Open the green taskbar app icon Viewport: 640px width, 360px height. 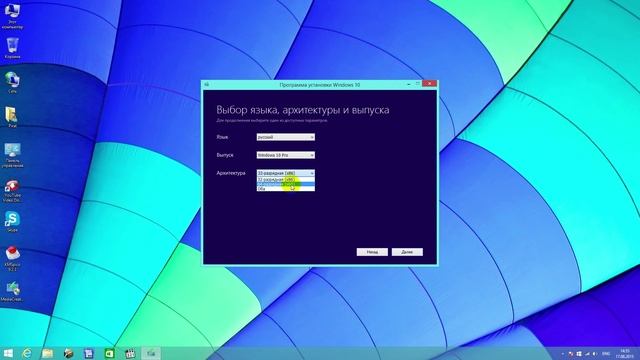[109, 353]
